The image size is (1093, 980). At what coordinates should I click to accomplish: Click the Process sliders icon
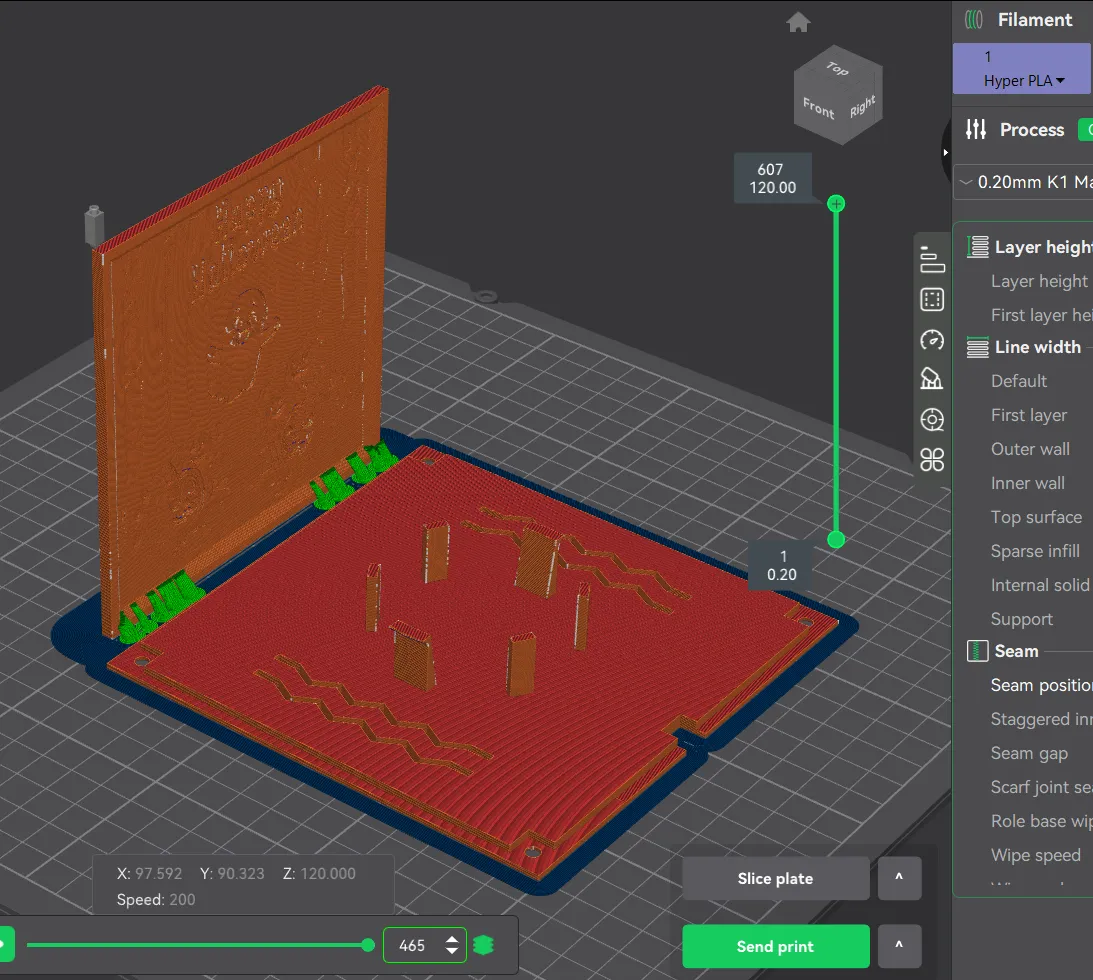pyautogui.click(x=976, y=129)
